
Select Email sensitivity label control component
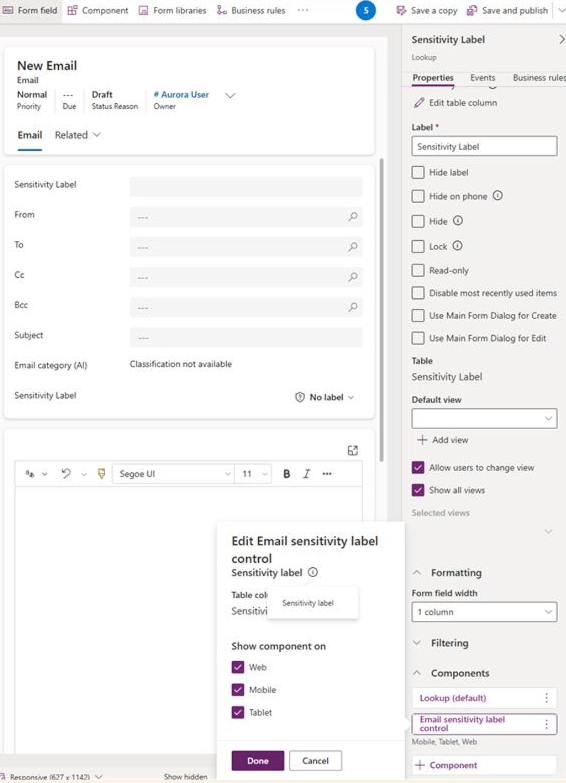tap(462, 724)
